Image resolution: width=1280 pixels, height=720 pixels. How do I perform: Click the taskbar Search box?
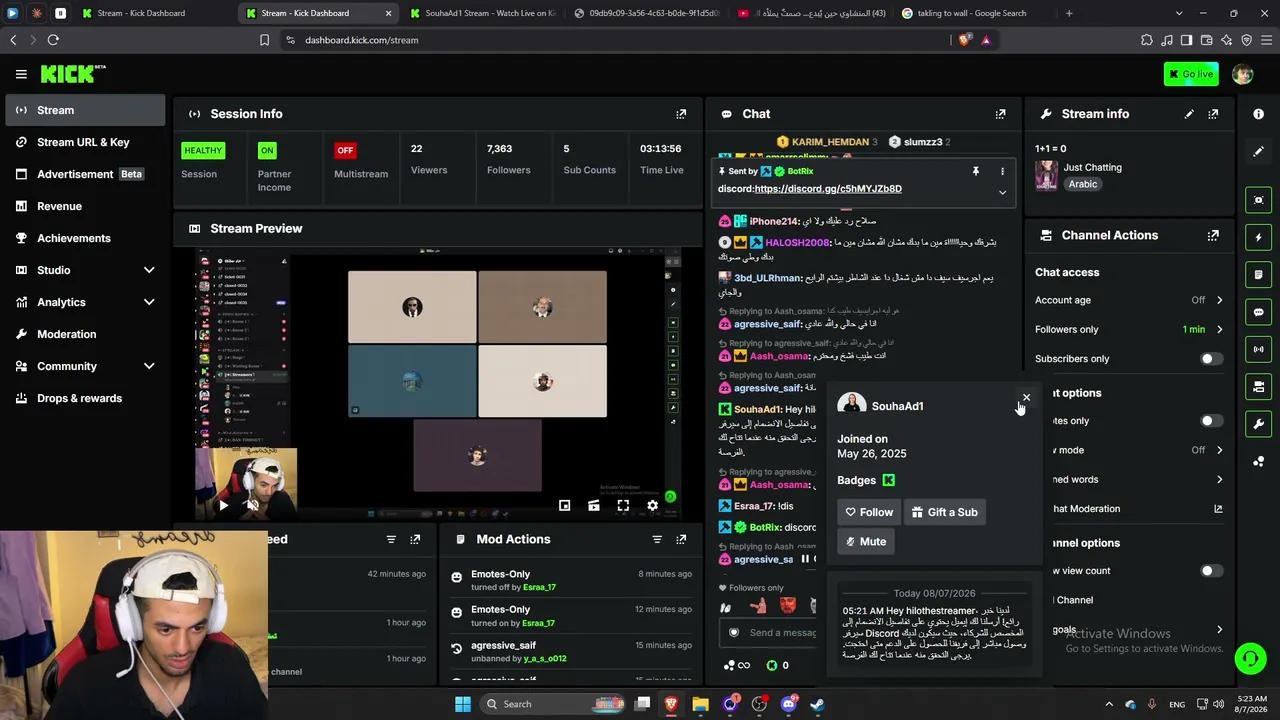pyautogui.click(x=551, y=704)
